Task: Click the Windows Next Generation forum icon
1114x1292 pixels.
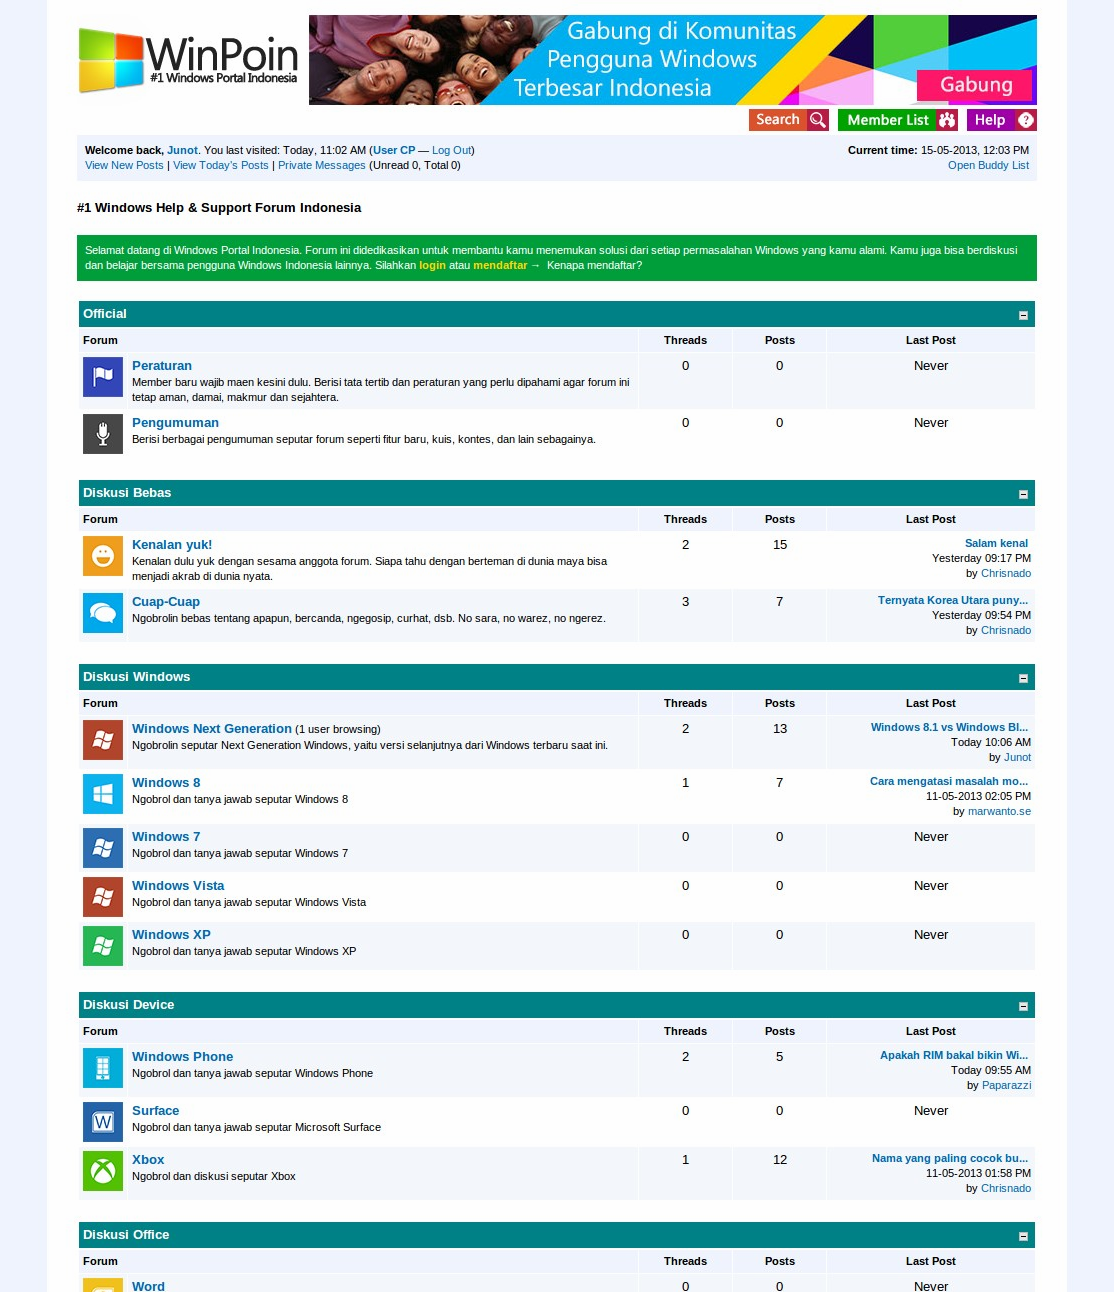Action: [x=103, y=740]
